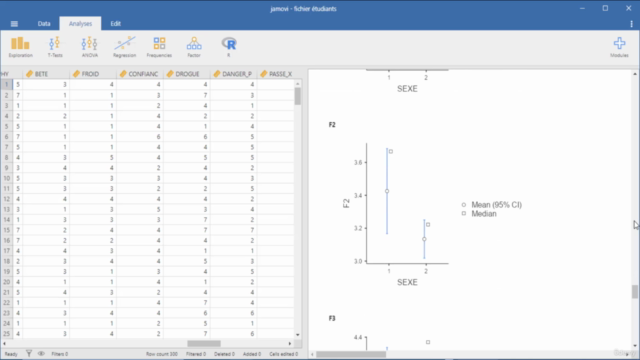The image size is (640, 360).
Task: Switch to the Data tab
Action: (x=44, y=24)
